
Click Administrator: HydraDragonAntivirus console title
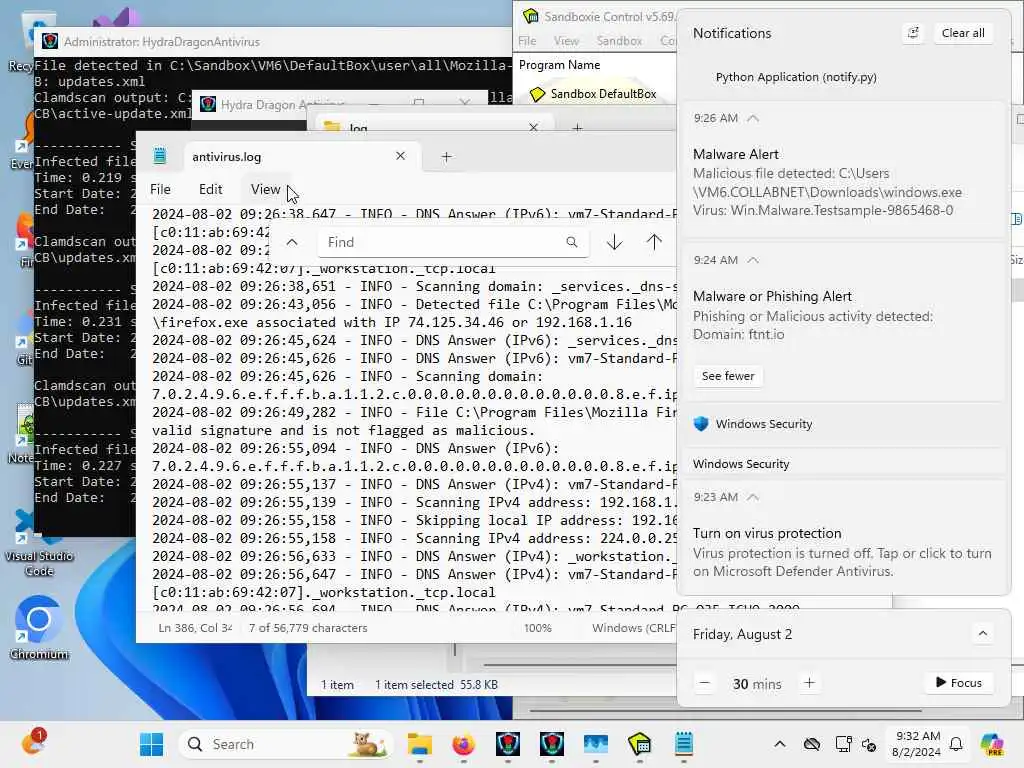tap(161, 42)
